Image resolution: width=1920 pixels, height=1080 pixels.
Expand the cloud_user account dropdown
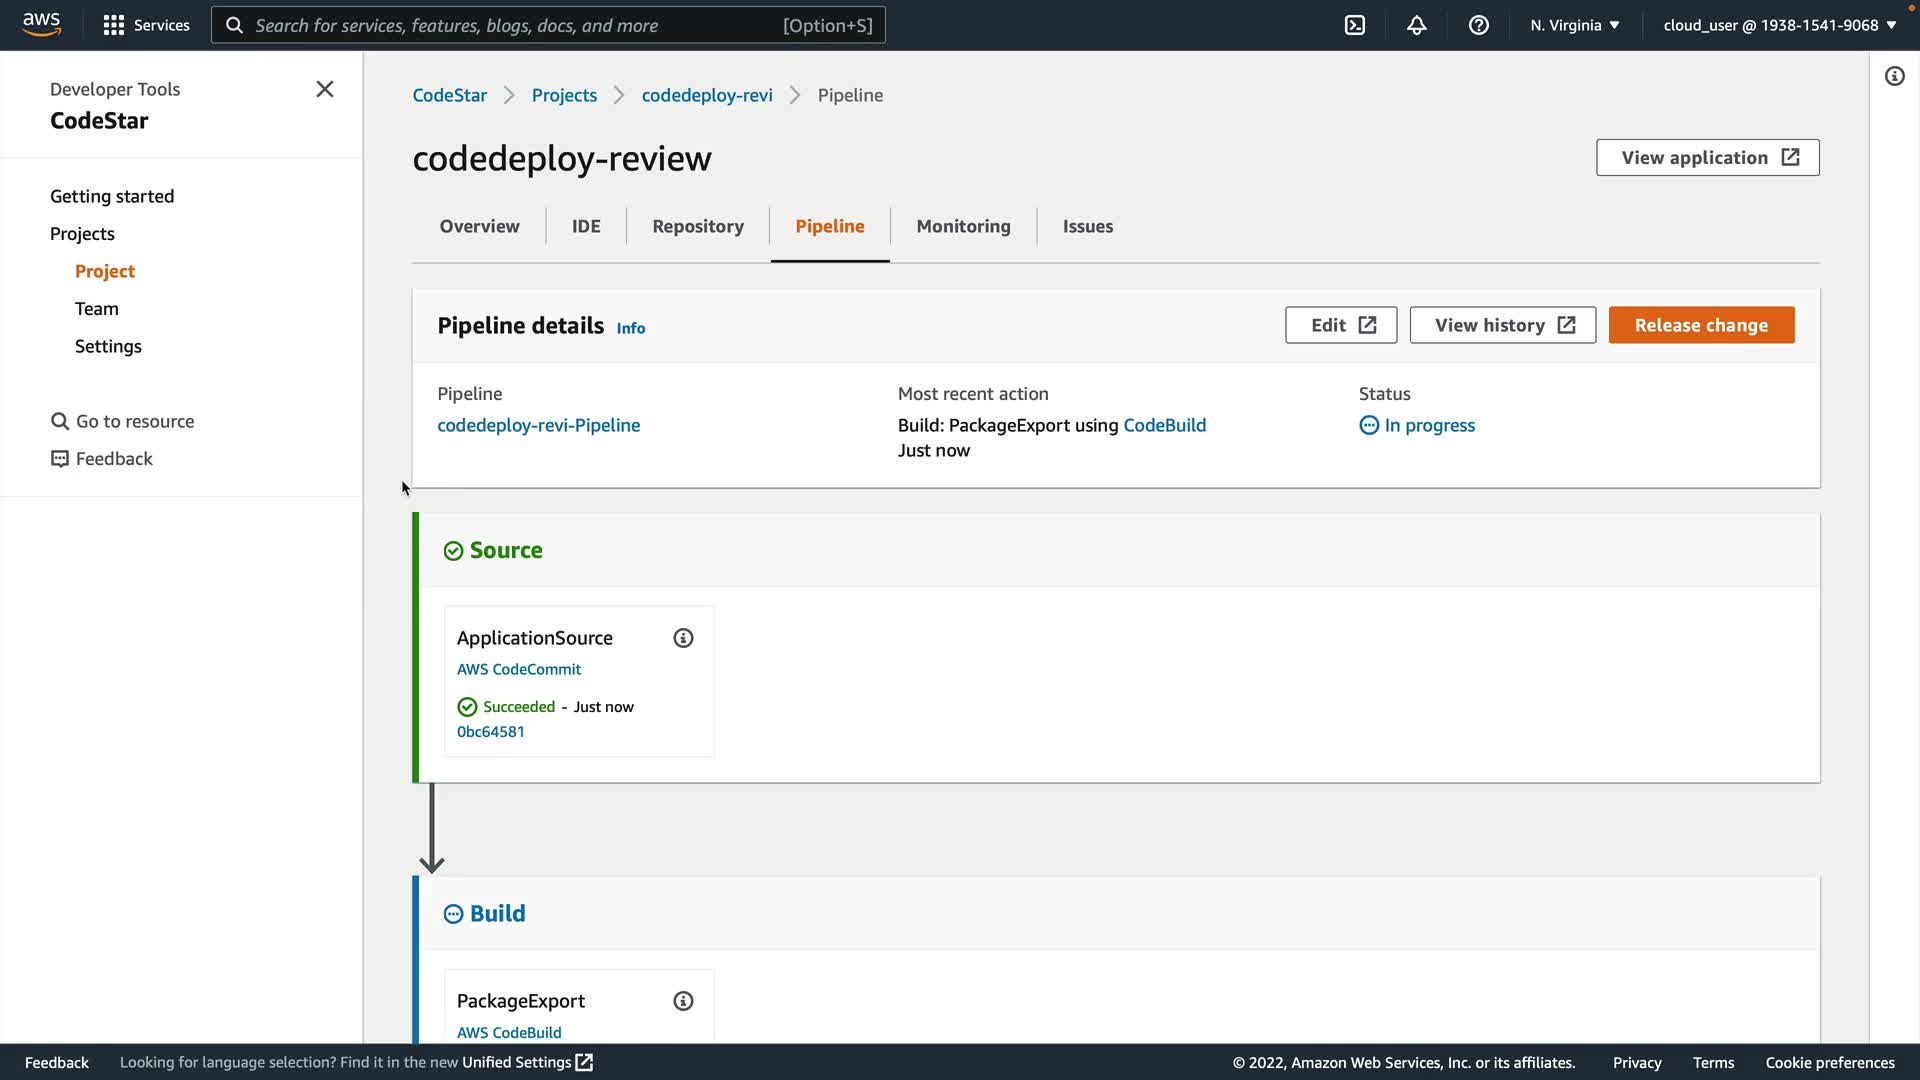[x=1780, y=25]
